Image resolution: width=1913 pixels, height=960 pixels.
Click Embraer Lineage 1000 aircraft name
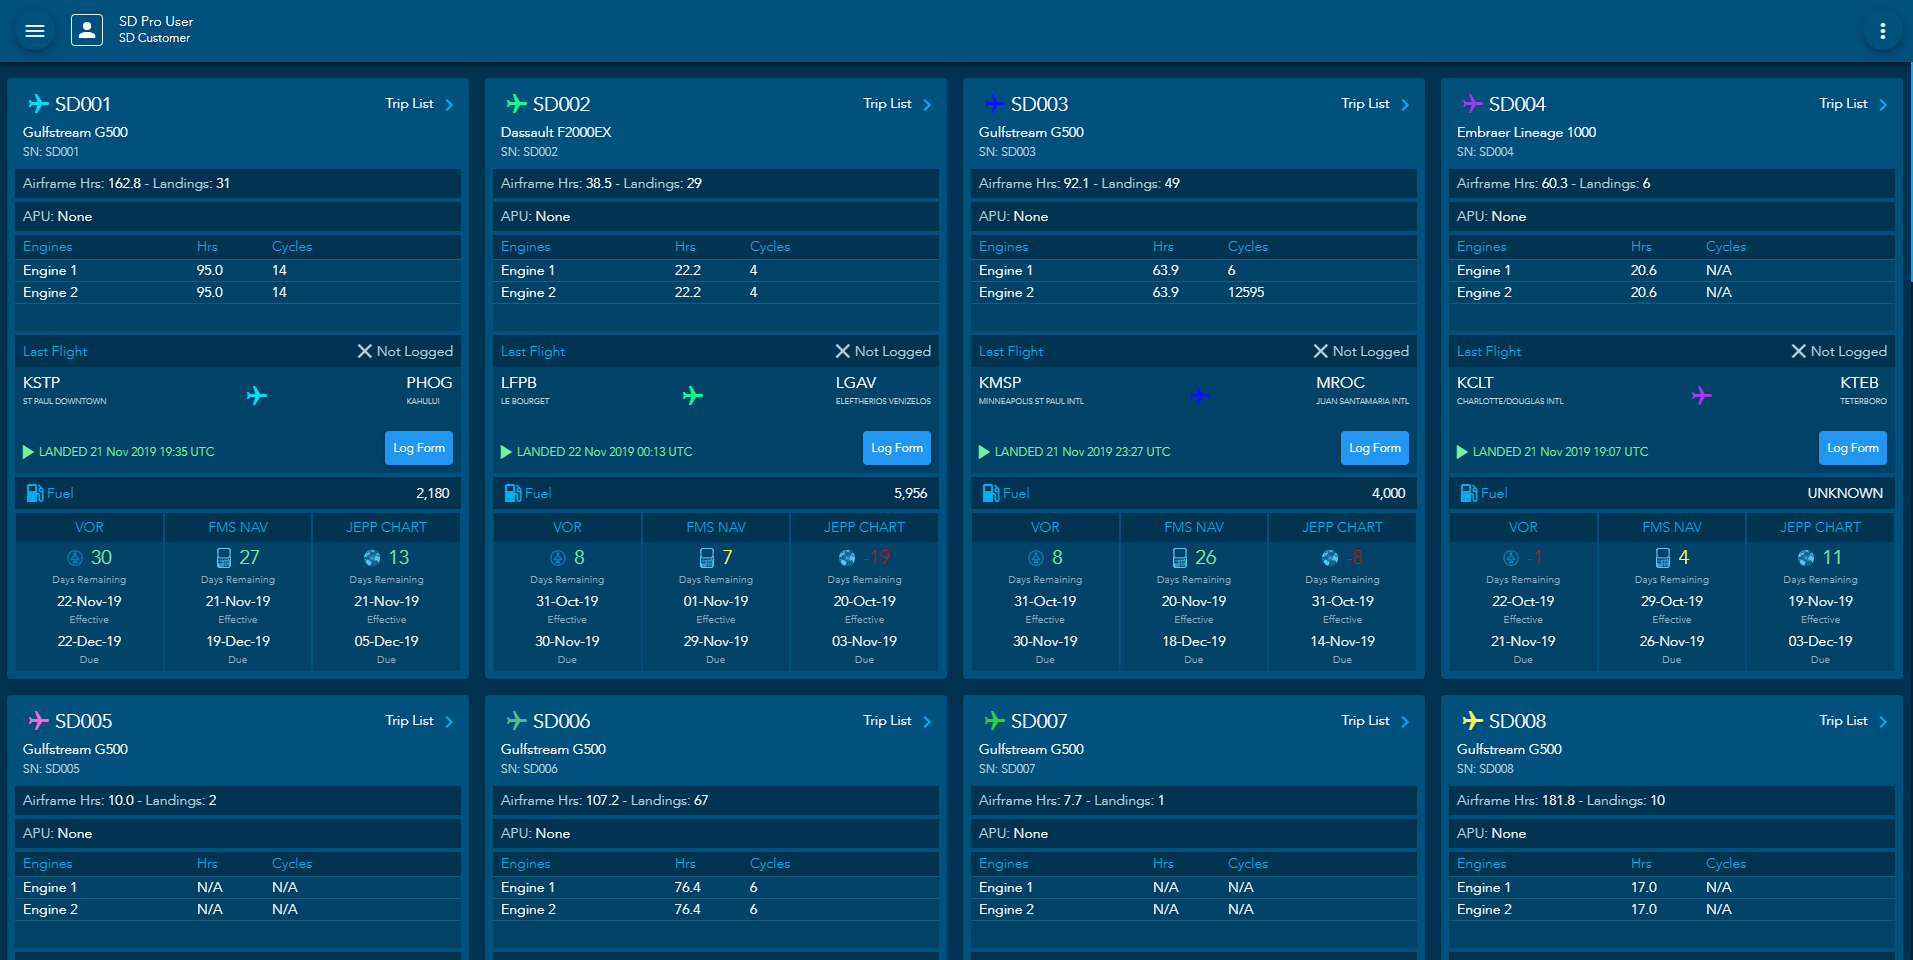point(1526,132)
